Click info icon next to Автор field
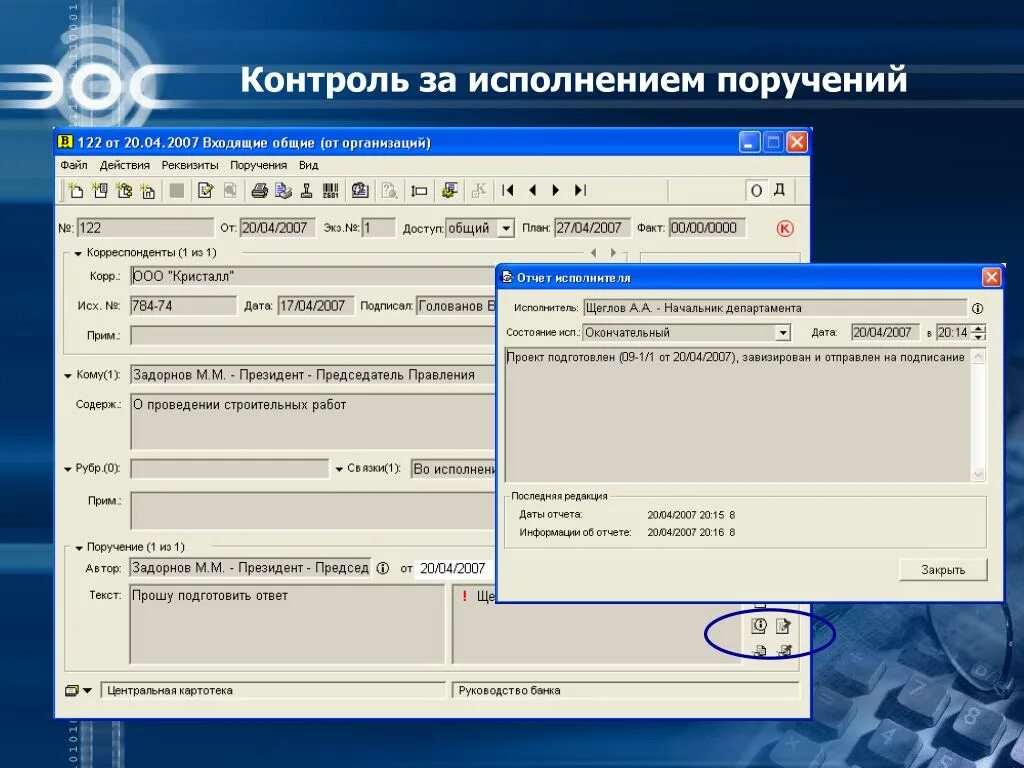Screen dimensions: 1024x768 [383, 568]
